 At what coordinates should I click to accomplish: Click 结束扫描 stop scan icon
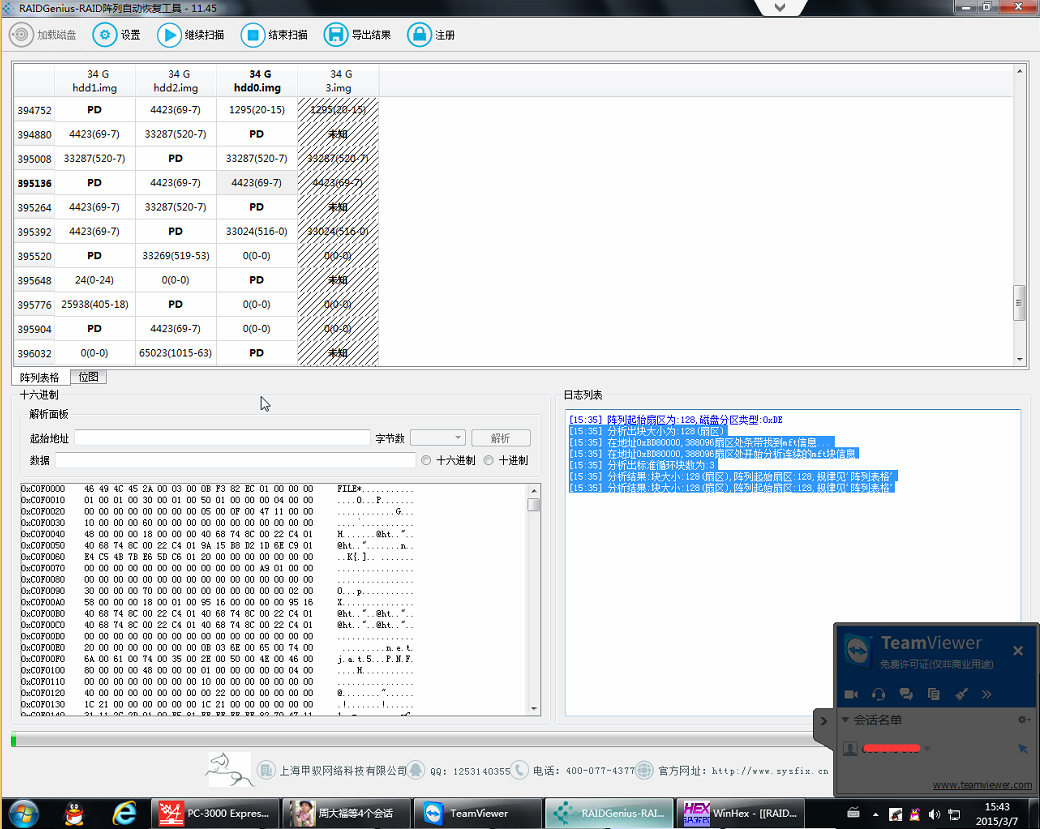(253, 34)
